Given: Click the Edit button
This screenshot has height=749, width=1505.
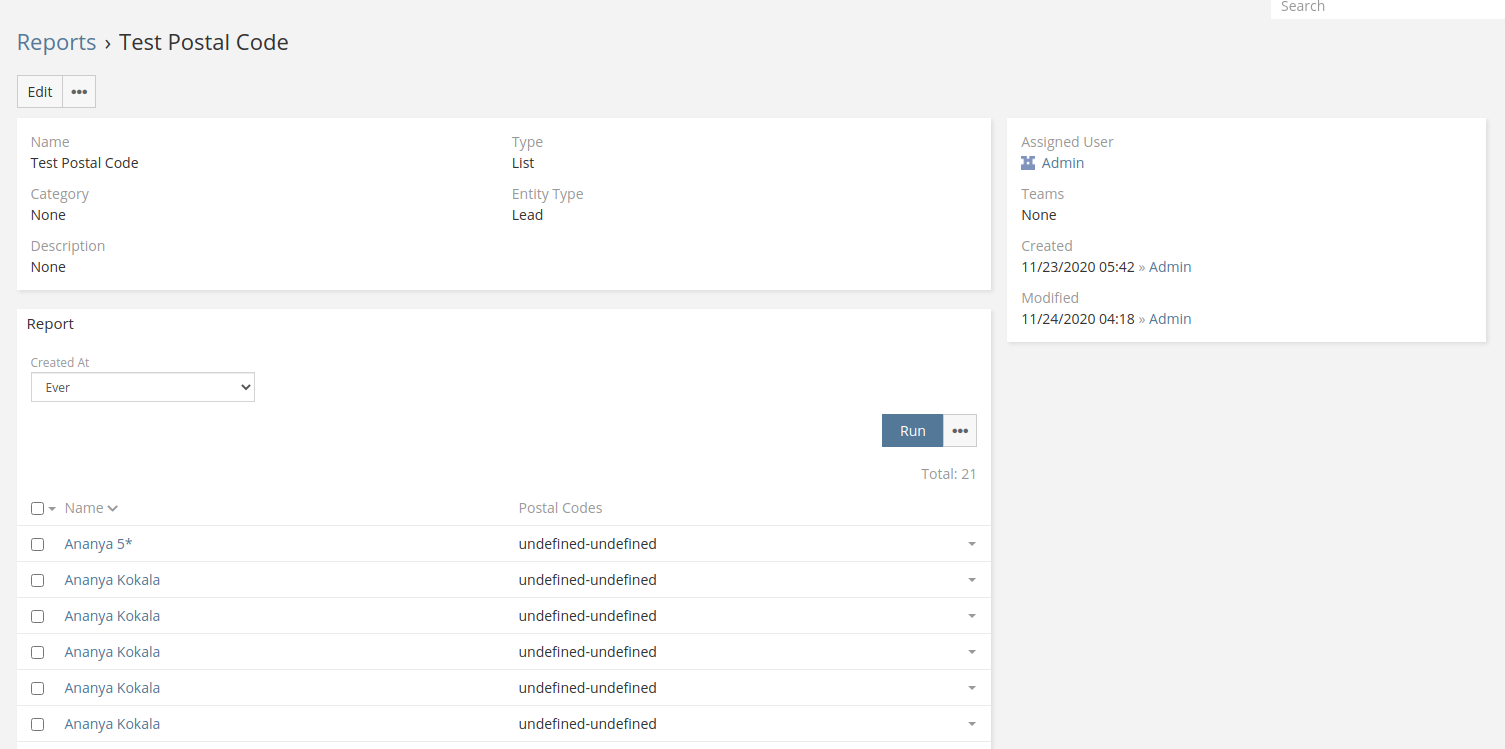Looking at the screenshot, I should coord(40,92).
